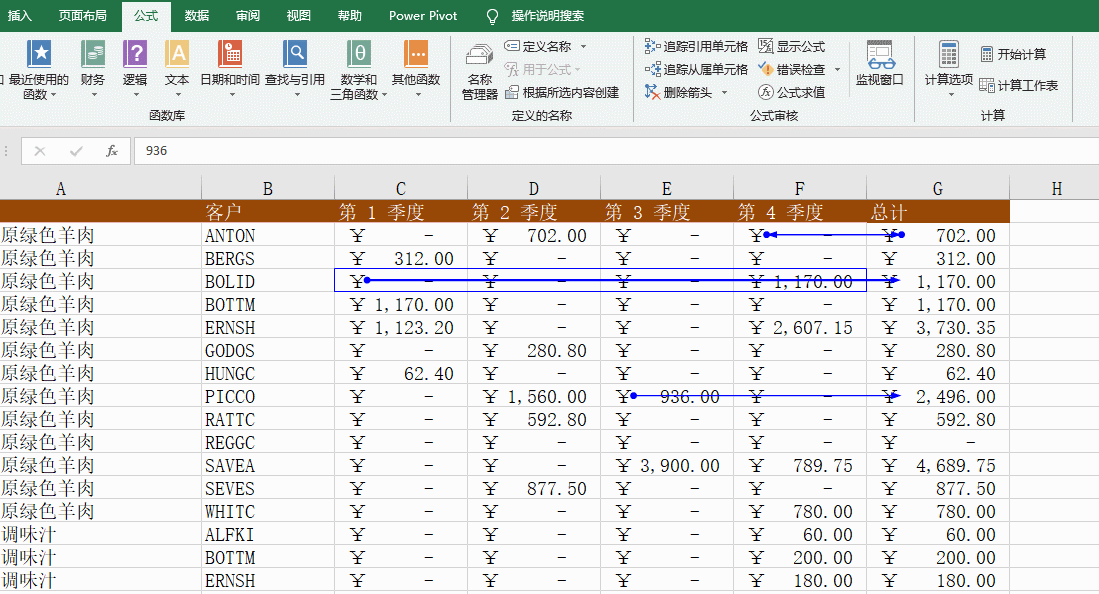Image resolution: width=1099 pixels, height=594 pixels.
Task: Click the 第 1 季度 header cell
Action: 401,212
